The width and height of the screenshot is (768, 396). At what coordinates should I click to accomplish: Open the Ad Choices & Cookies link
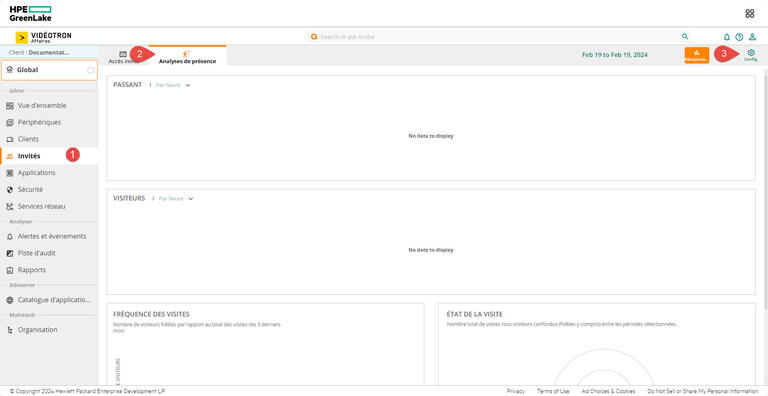click(x=608, y=391)
